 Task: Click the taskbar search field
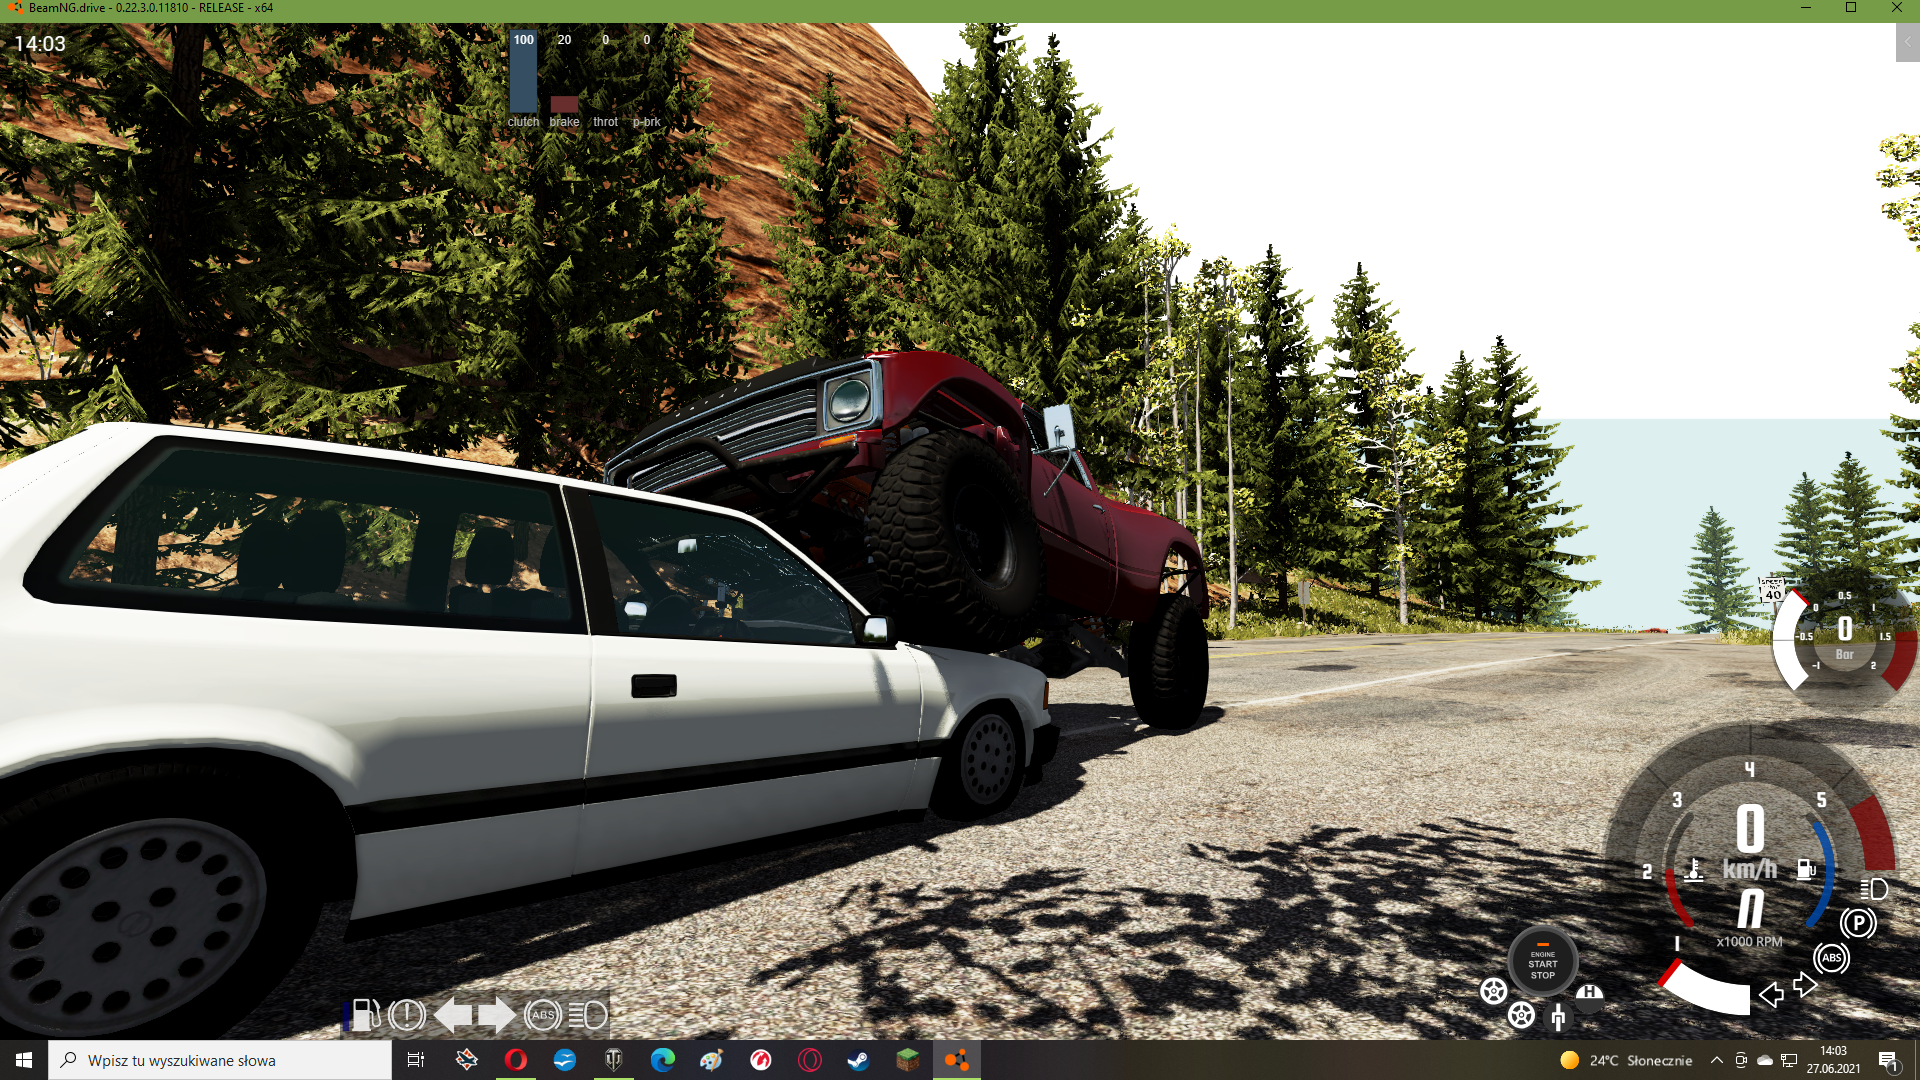point(220,1060)
